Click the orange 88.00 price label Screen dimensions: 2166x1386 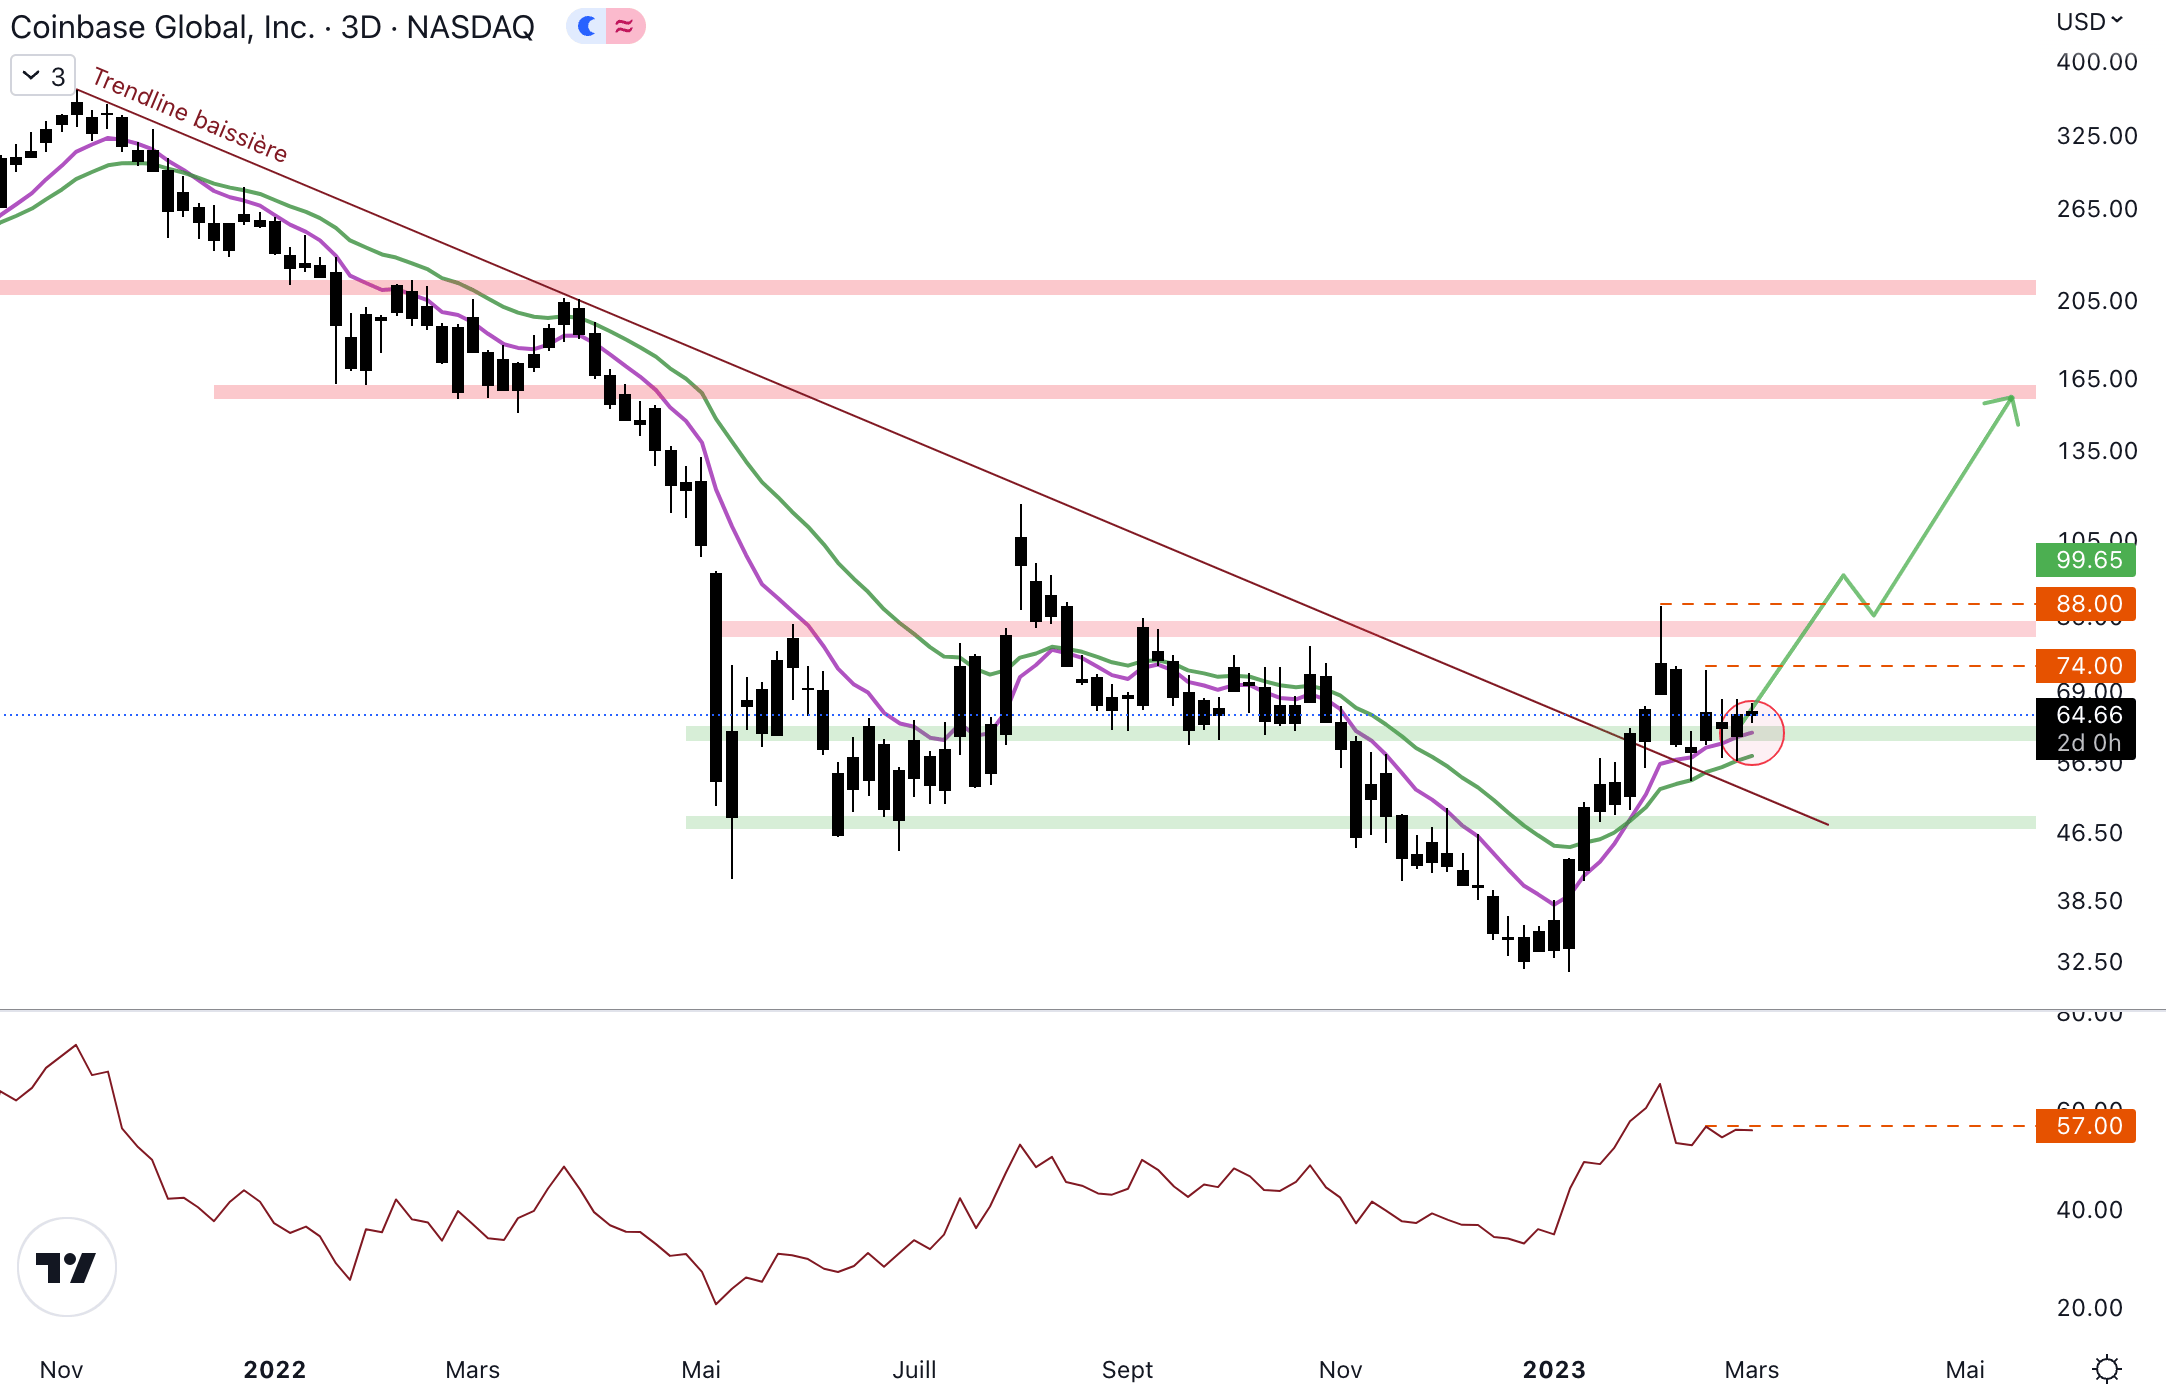2085,604
